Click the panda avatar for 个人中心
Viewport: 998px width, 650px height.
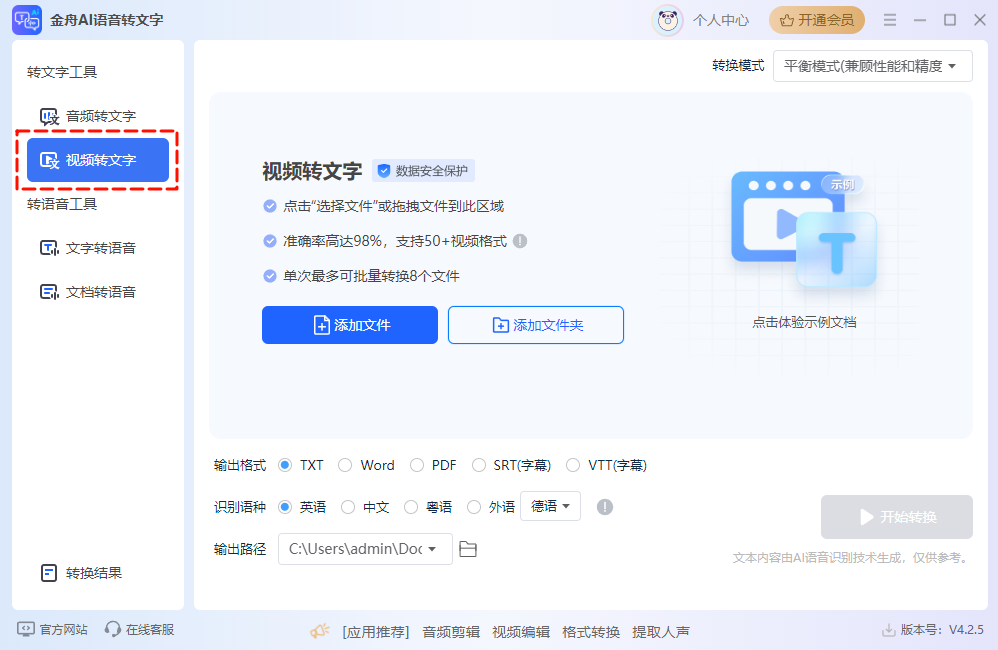667,19
